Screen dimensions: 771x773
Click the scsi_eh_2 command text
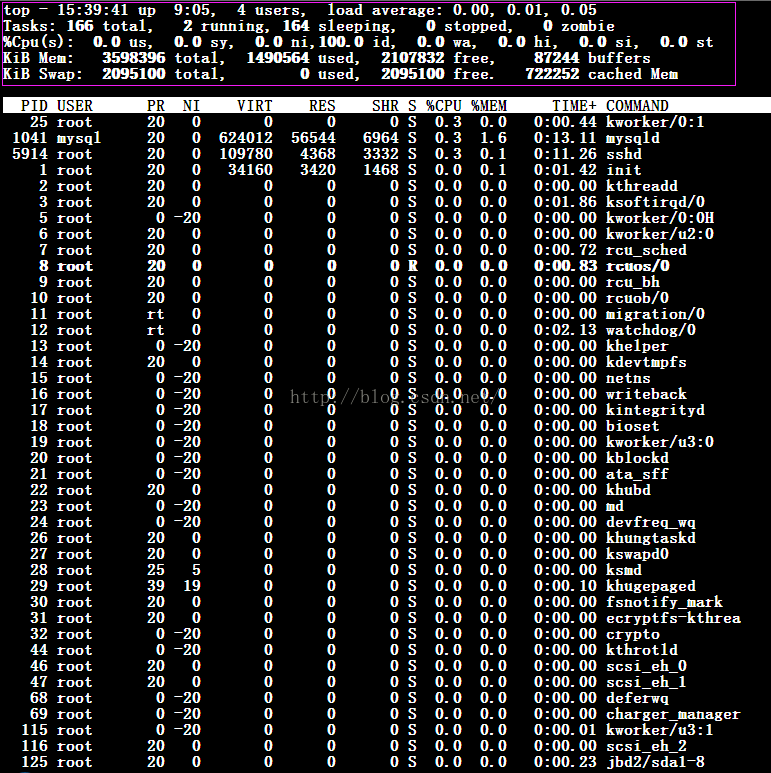[646, 746]
